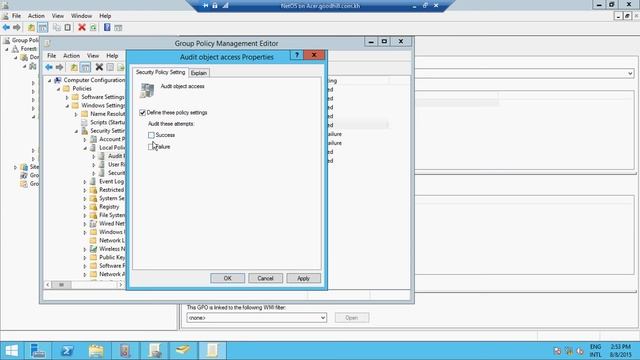This screenshot has width=640, height=360.
Task: Open Server Manager from taskbar
Action: [x=38, y=351]
